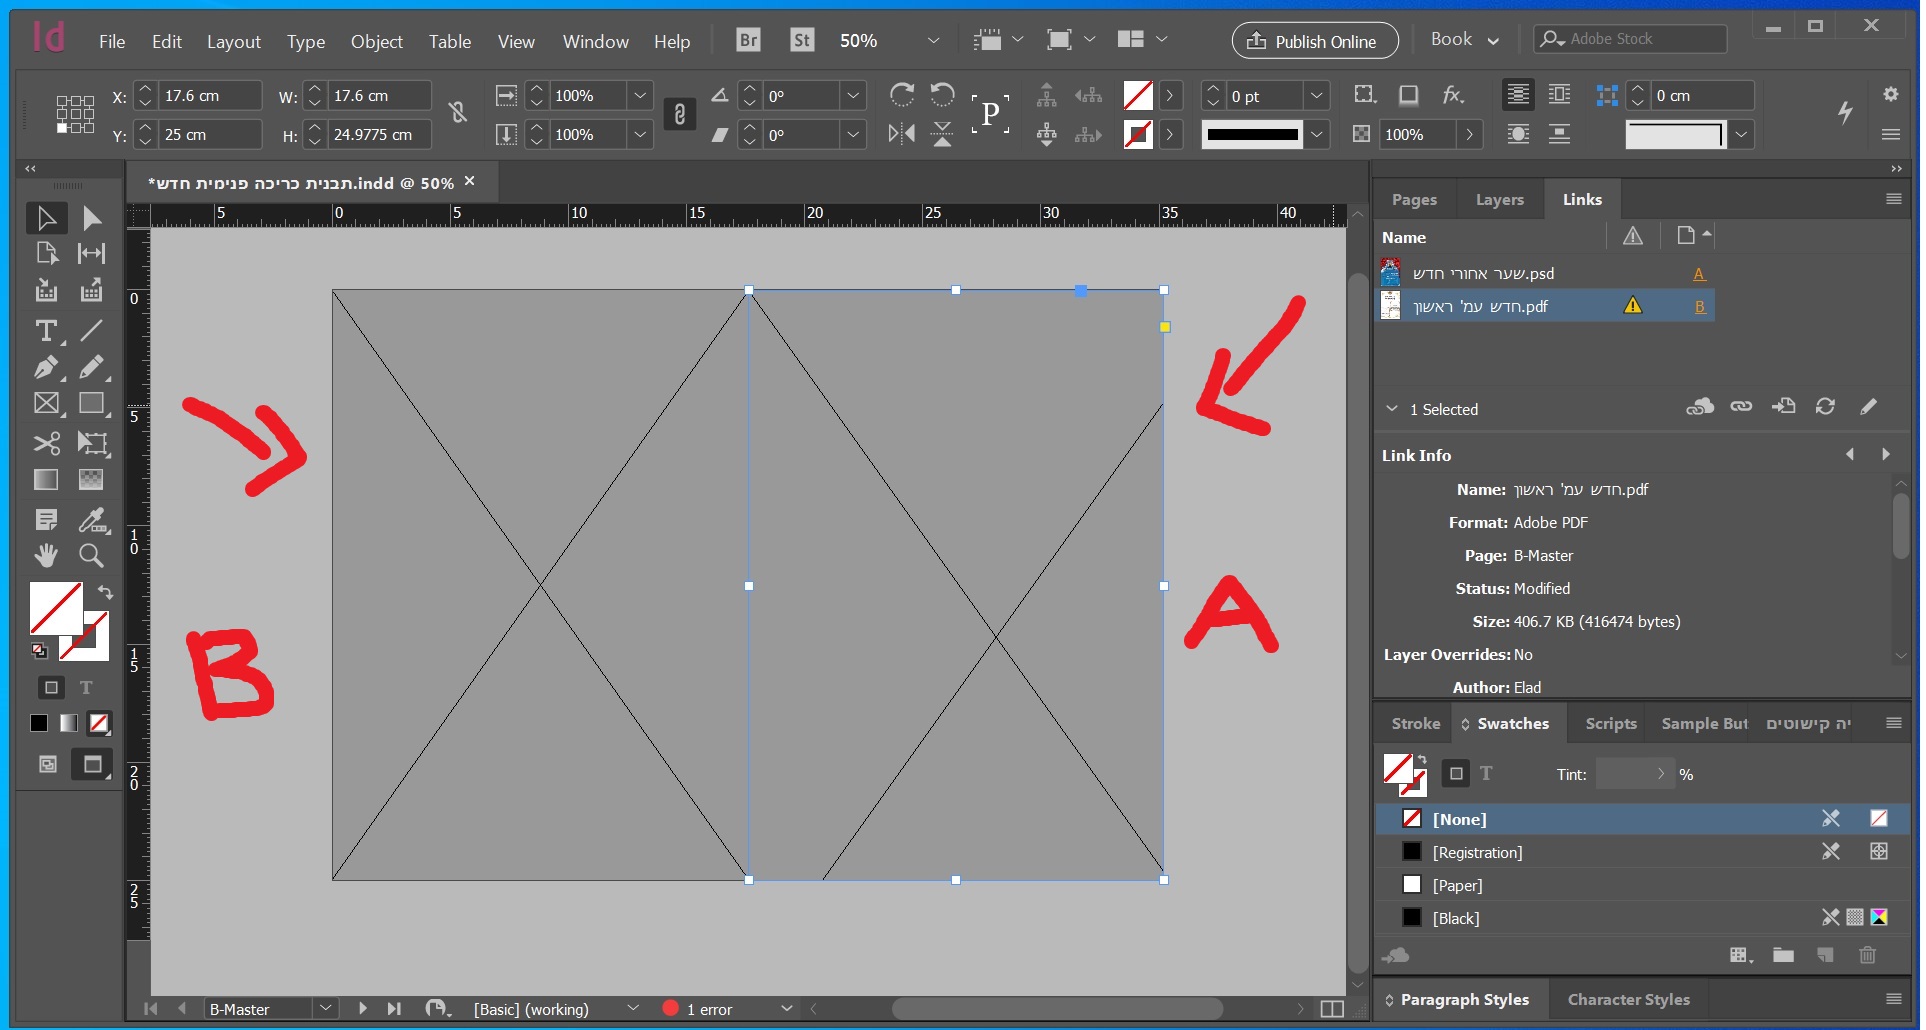Toggle constrain proportions for scaling
Screen dimensions: 1926x1030
680,114
